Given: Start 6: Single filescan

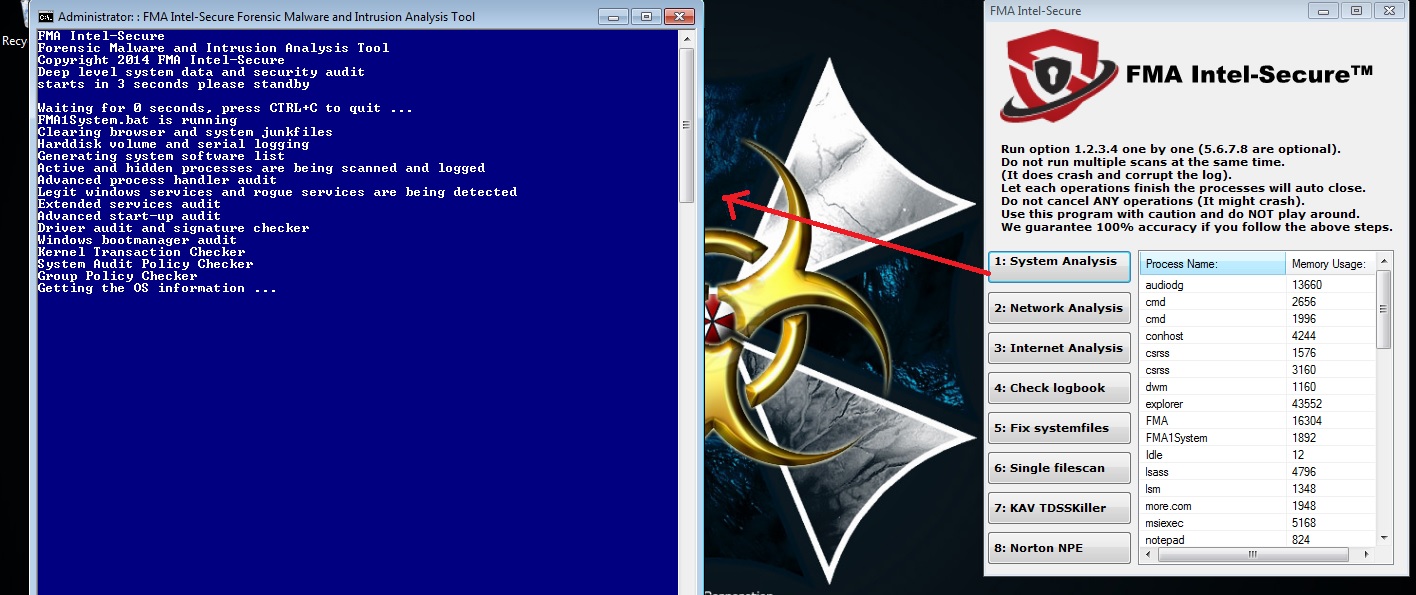Looking at the screenshot, I should pyautogui.click(x=1059, y=468).
